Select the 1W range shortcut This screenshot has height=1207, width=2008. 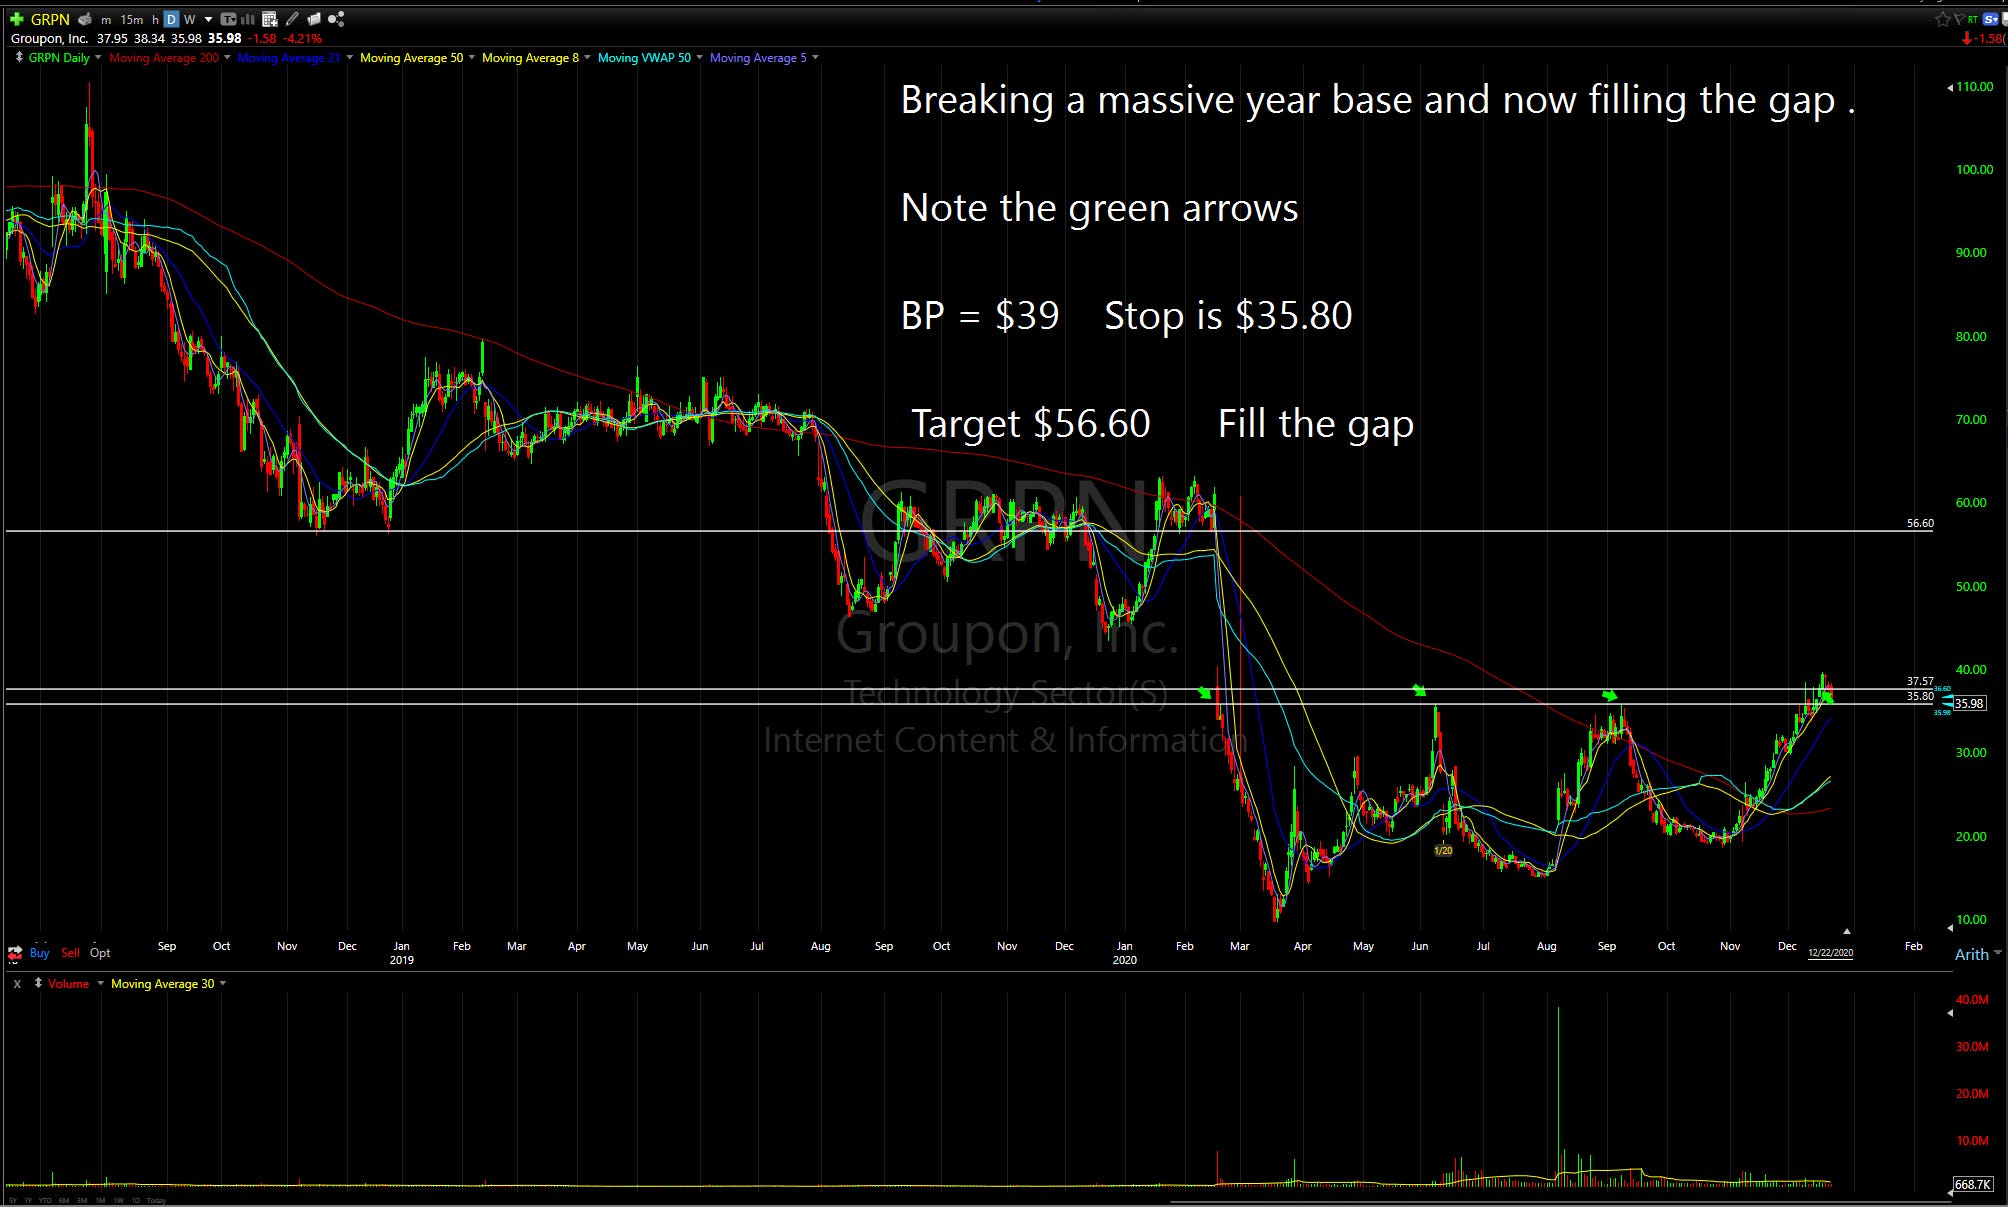119,1200
